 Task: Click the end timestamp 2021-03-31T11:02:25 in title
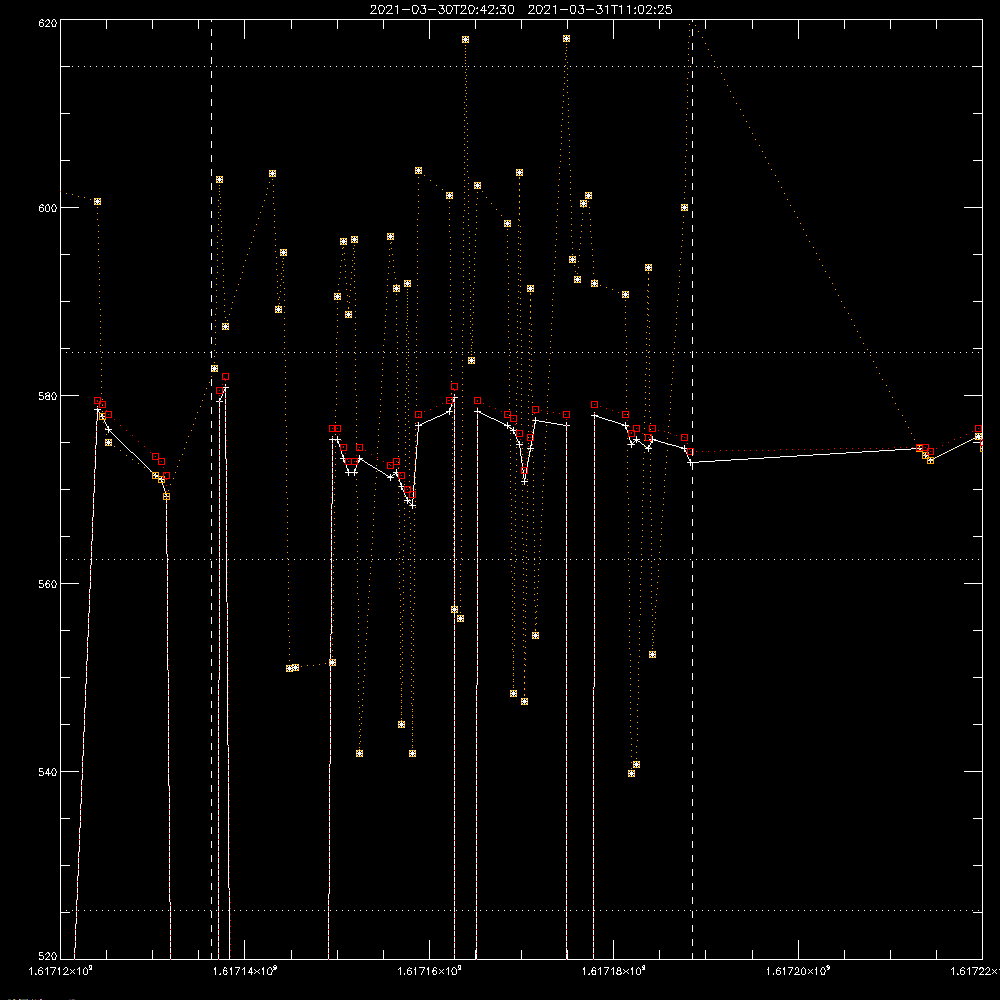pyautogui.click(x=600, y=10)
